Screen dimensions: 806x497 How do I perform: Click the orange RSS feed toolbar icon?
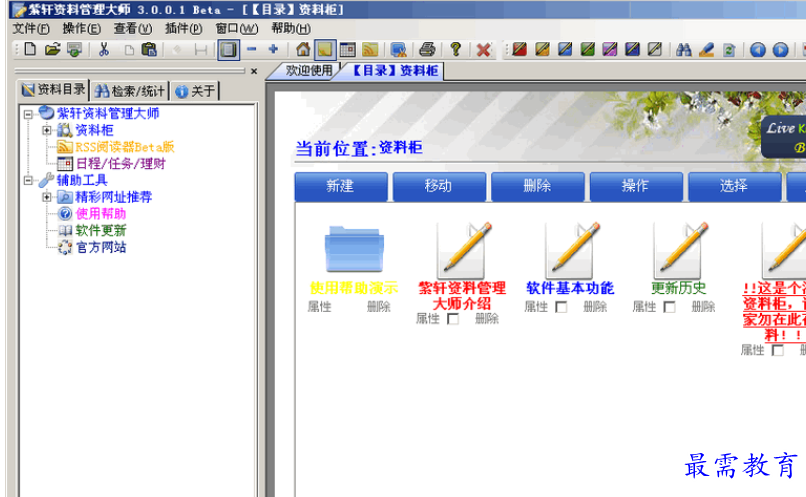click(370, 50)
